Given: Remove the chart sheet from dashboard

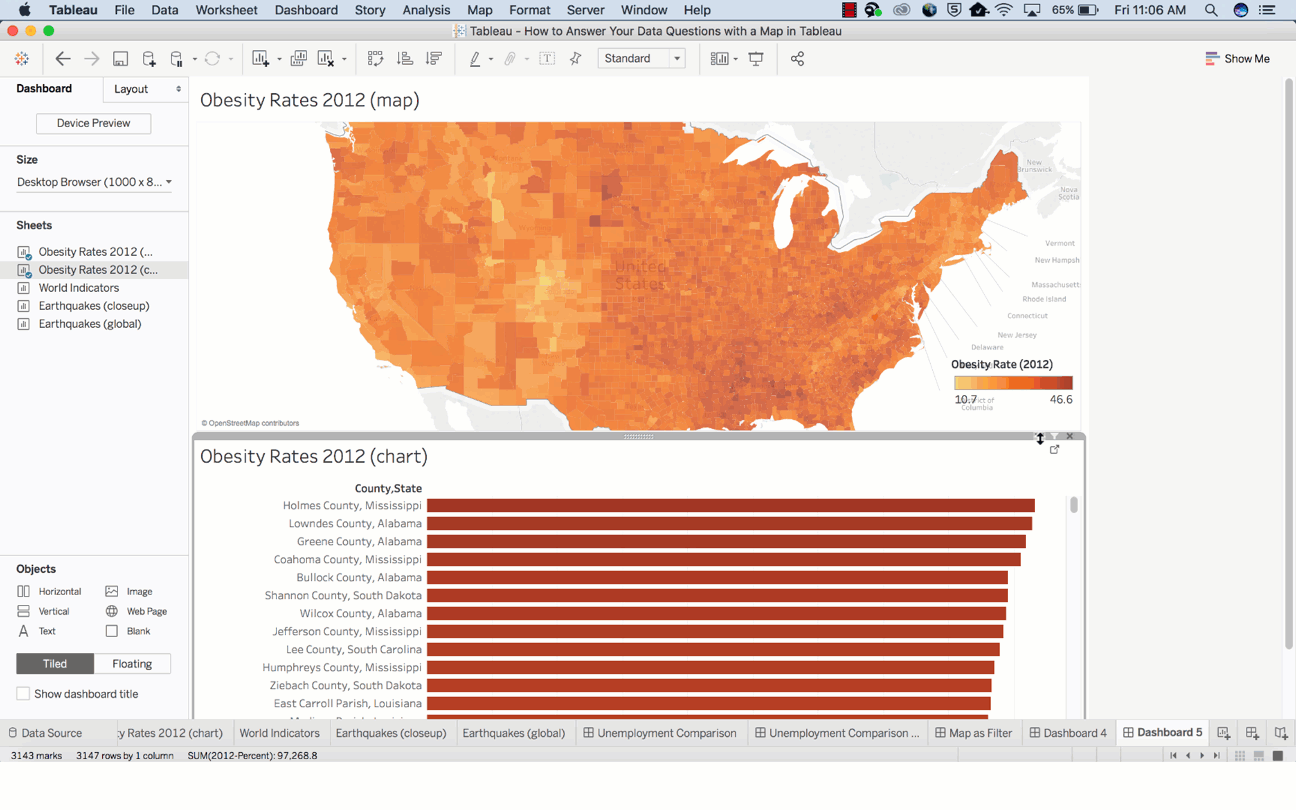Looking at the screenshot, I should tap(1069, 437).
